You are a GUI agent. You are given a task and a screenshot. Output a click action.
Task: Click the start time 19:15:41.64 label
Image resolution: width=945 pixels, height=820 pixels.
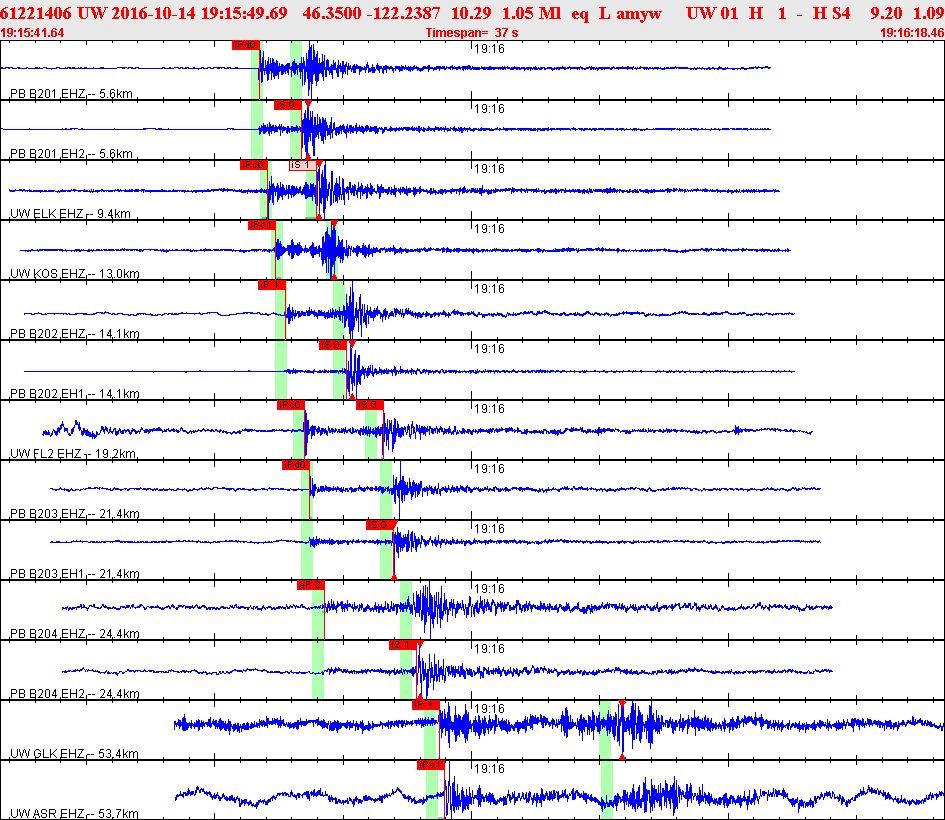pyautogui.click(x=33, y=33)
